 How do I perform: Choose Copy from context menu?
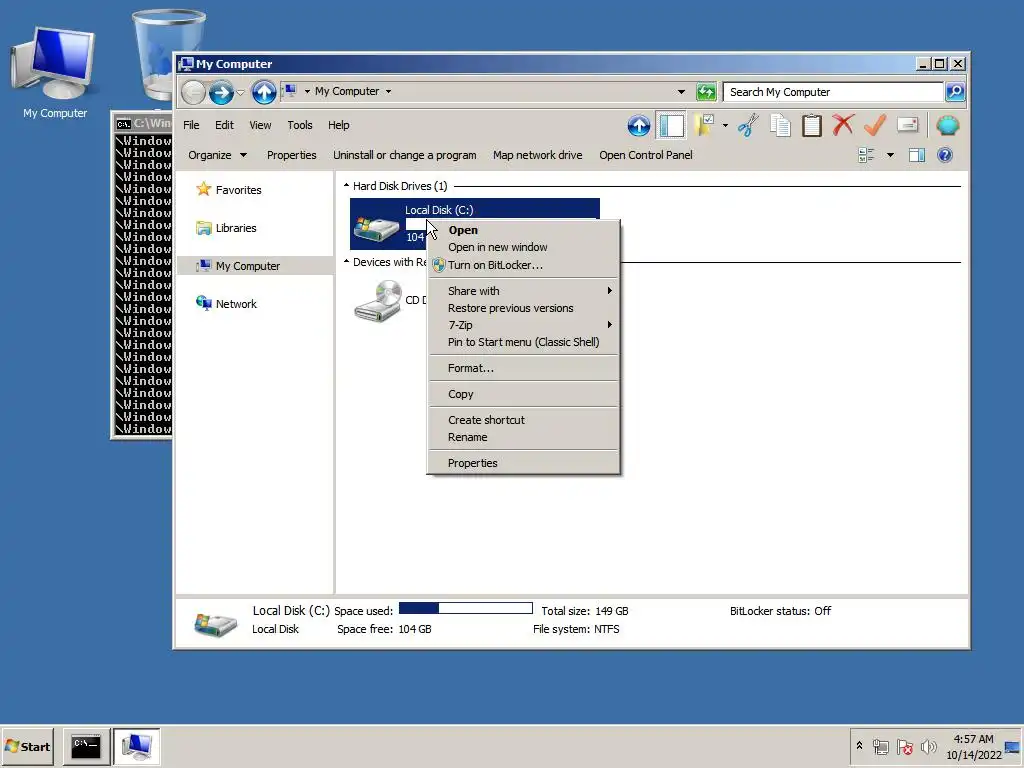pos(522,394)
